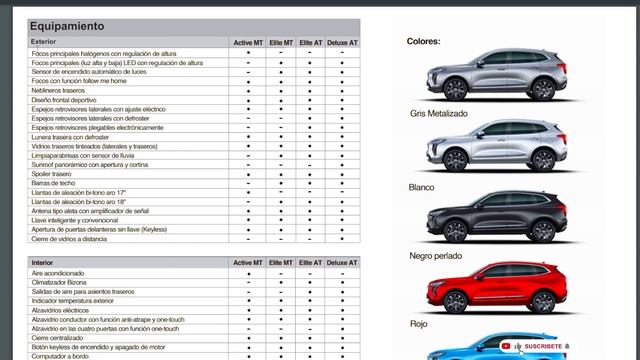Click 'Focos con función follow me home'

pos(79,81)
